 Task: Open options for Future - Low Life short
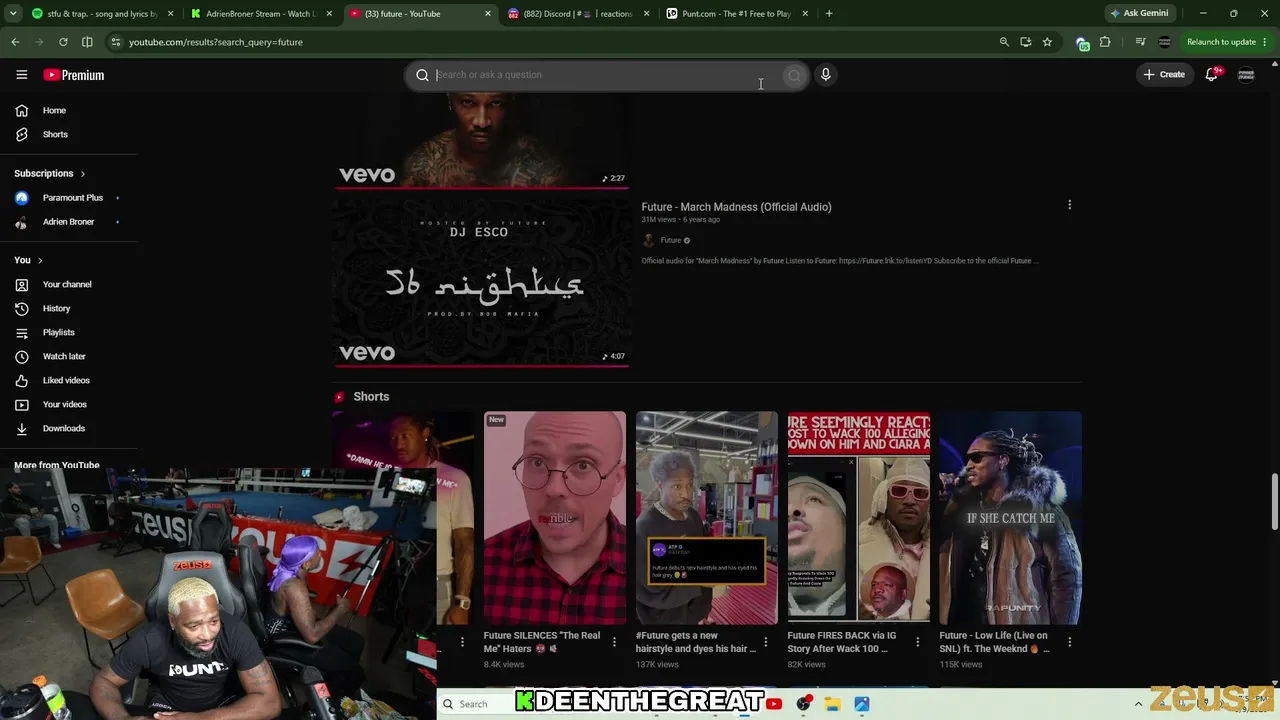tap(1069, 641)
